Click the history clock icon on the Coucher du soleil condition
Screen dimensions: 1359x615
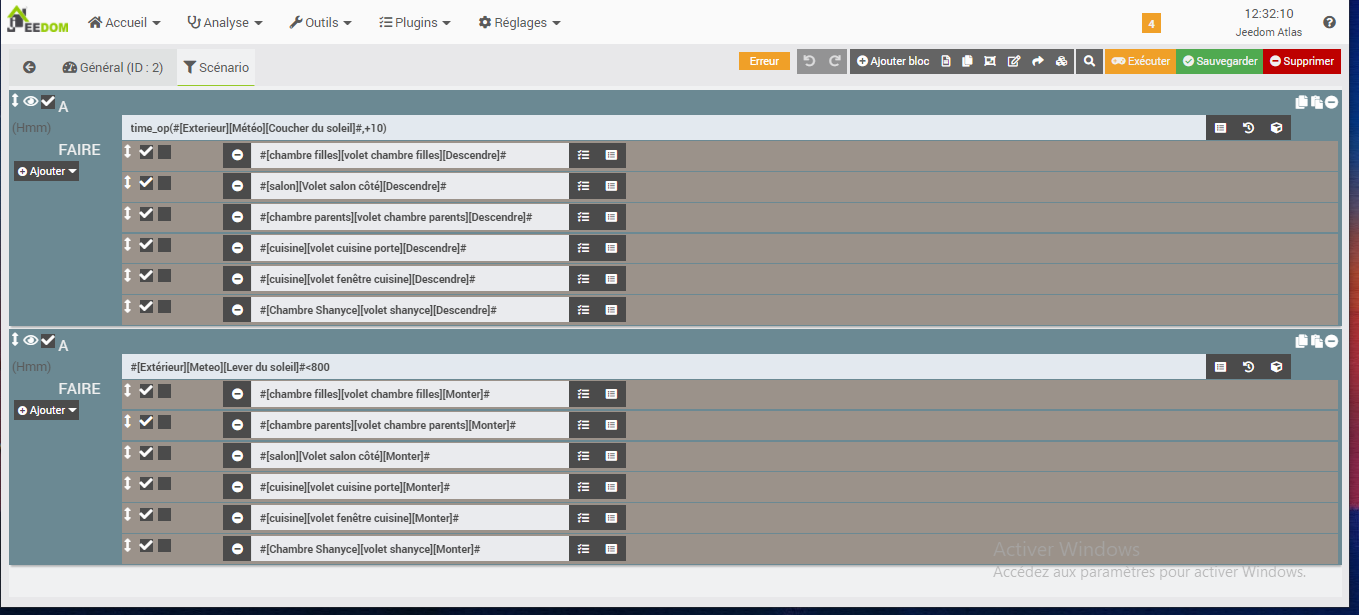pyautogui.click(x=1248, y=128)
